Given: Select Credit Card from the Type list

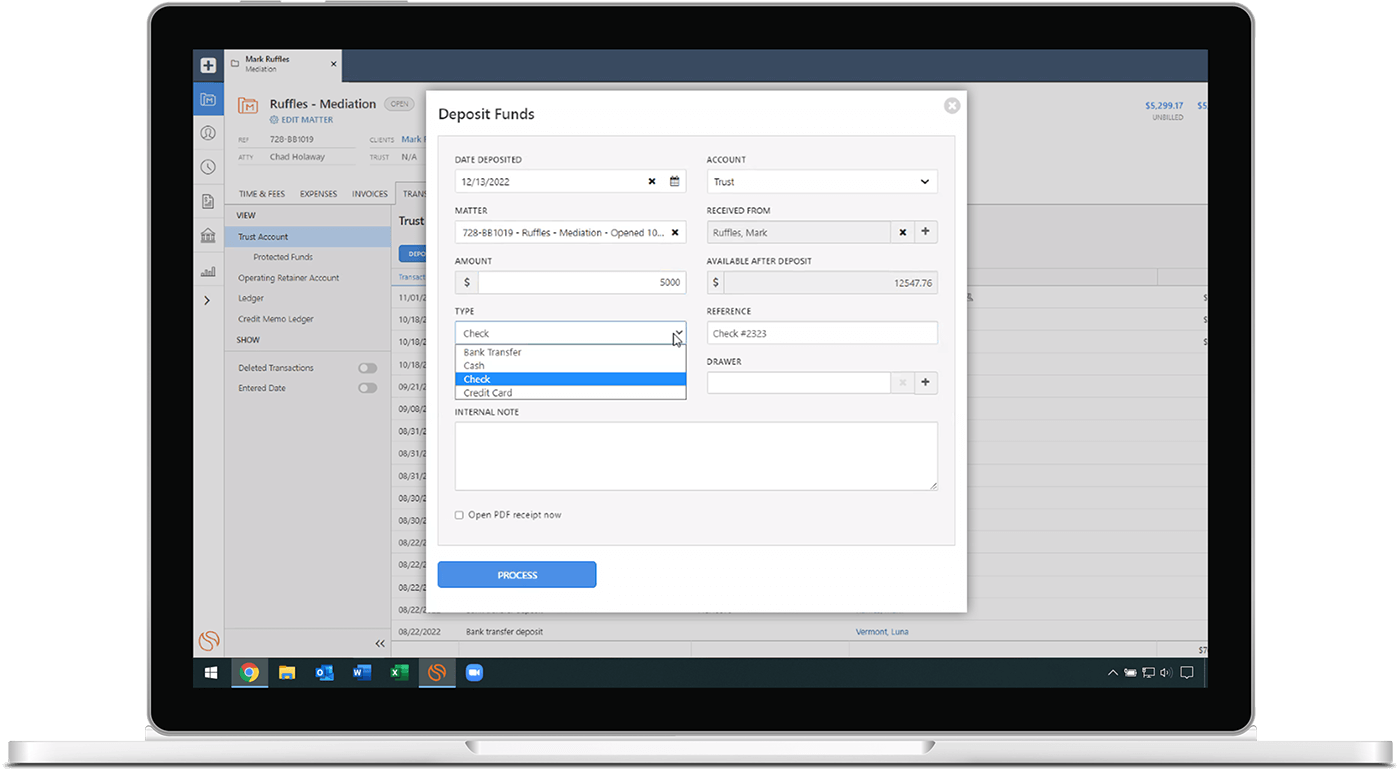Looking at the screenshot, I should pyautogui.click(x=570, y=393).
